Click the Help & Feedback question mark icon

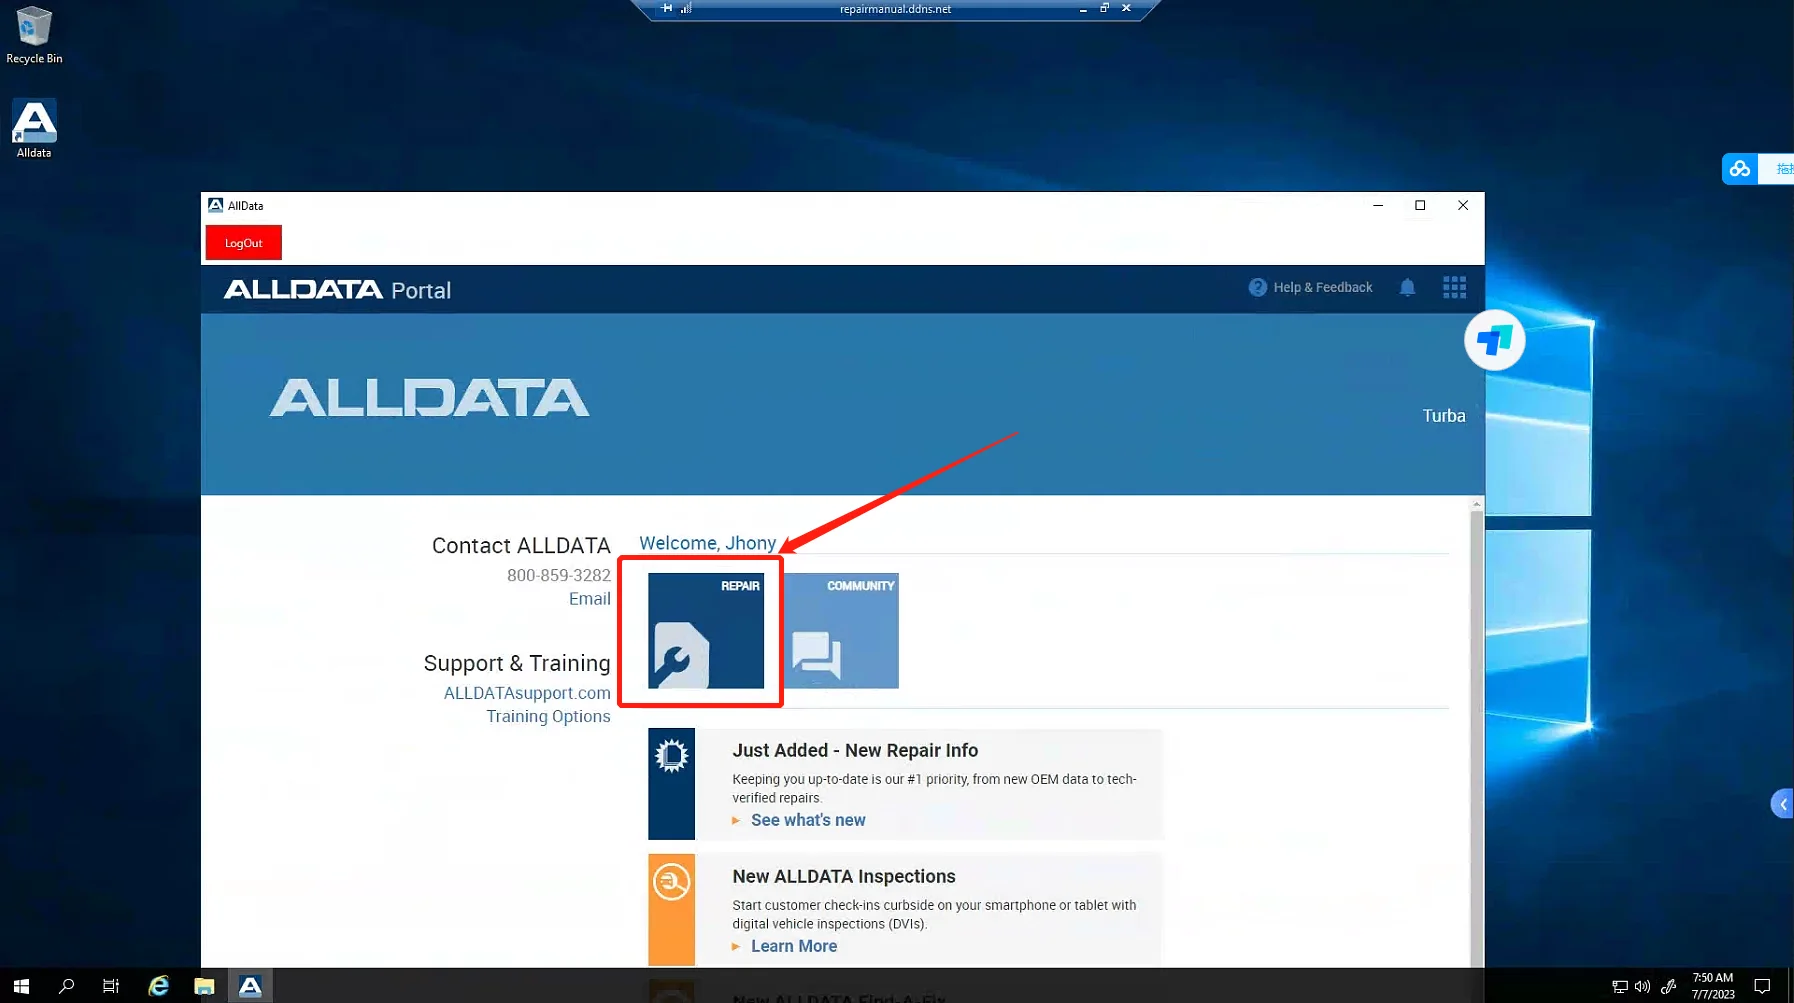1258,288
